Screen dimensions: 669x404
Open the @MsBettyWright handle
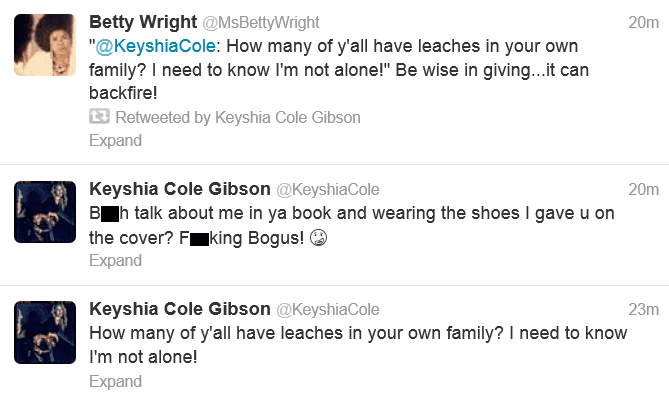click(261, 23)
